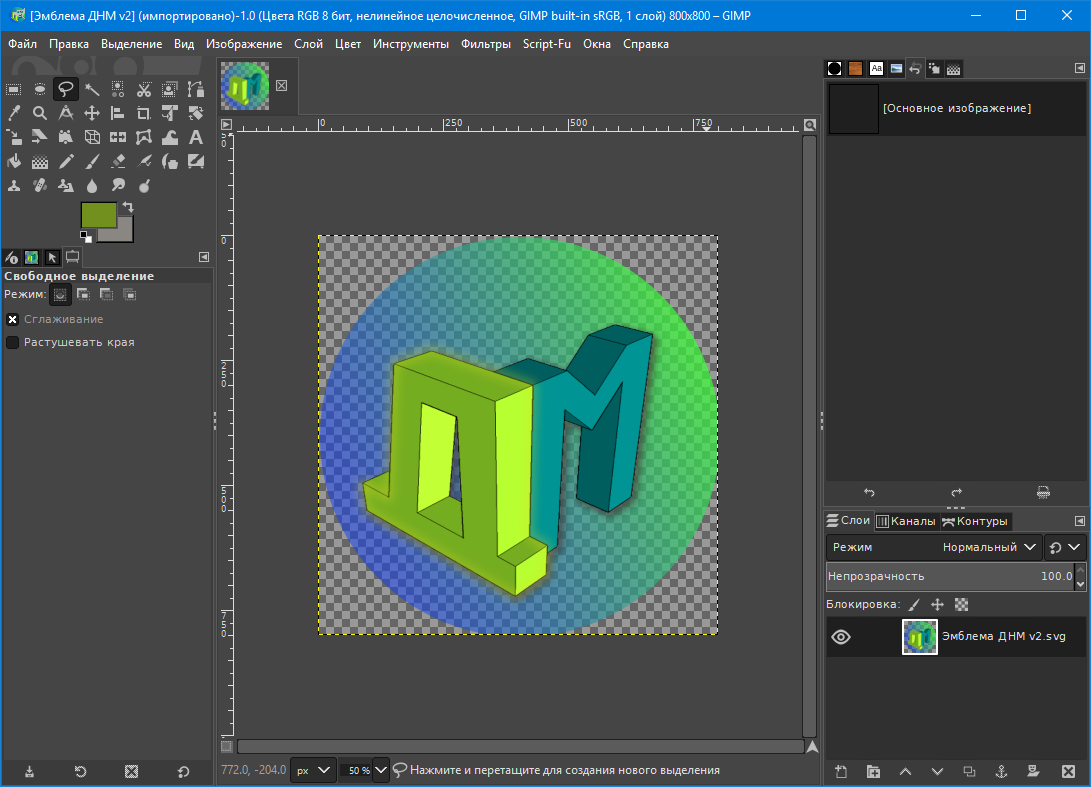This screenshot has height=787, width=1091.
Task: Open the Фильтры menu
Action: pos(486,44)
